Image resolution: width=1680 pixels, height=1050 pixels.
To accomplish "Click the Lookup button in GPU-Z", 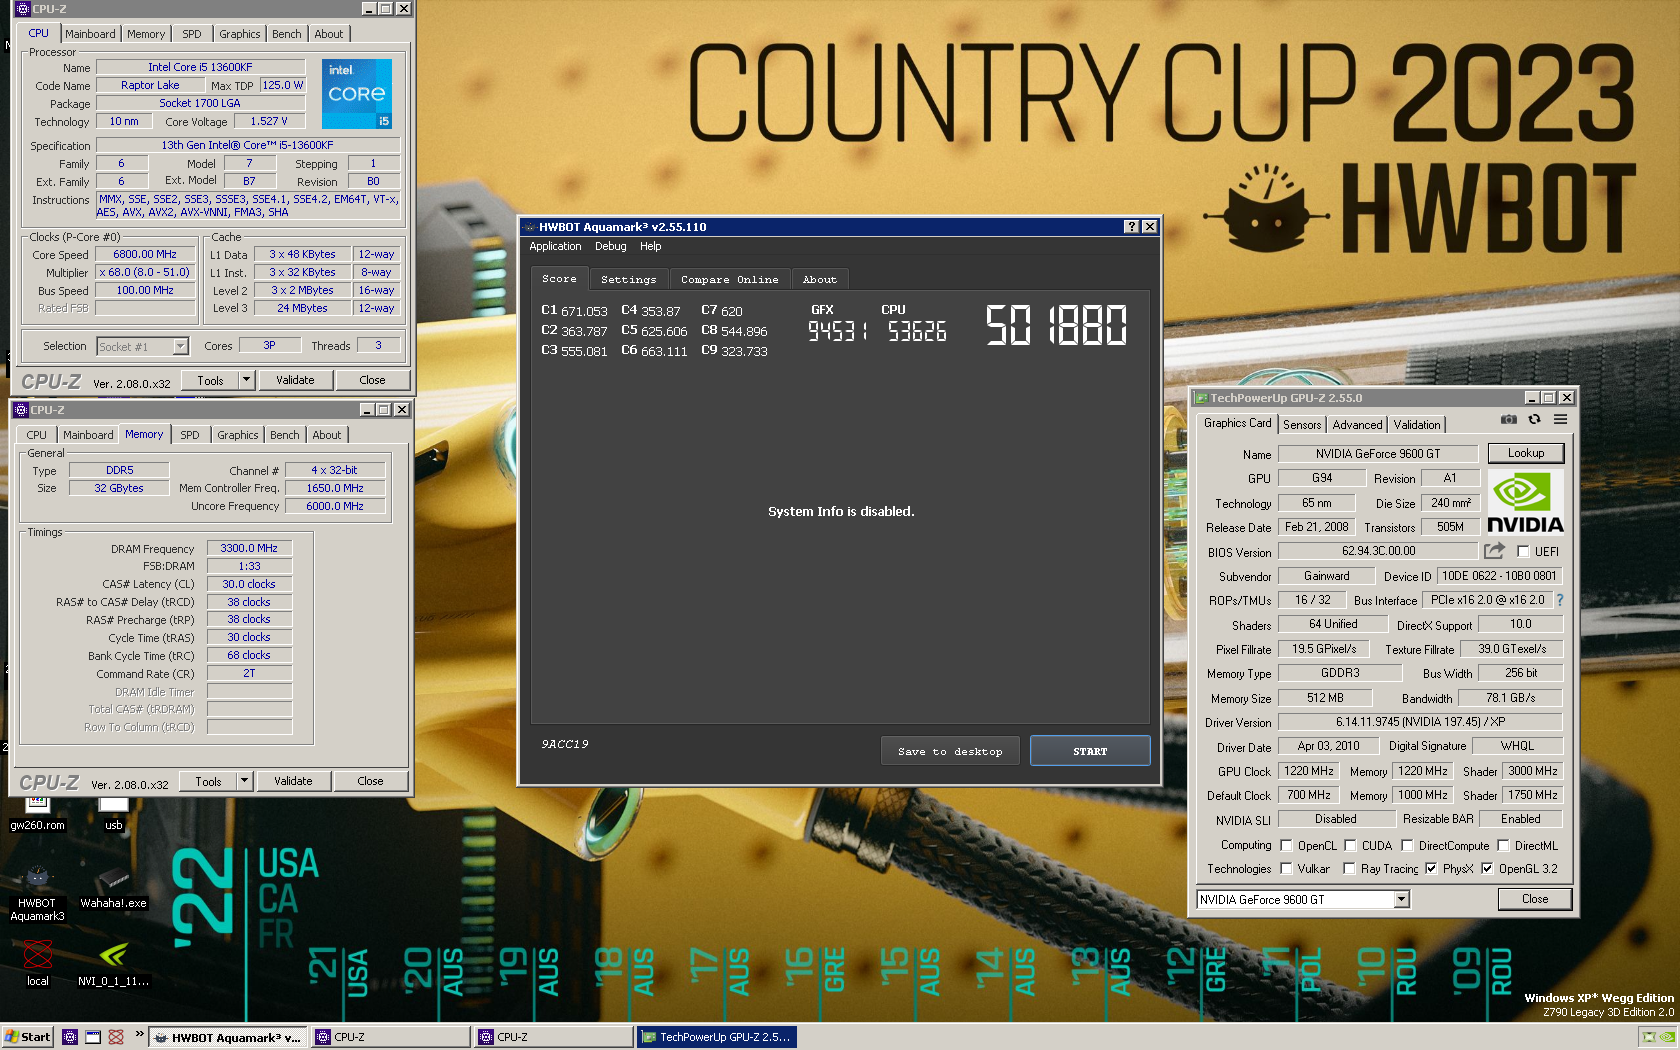I will pyautogui.click(x=1526, y=453).
